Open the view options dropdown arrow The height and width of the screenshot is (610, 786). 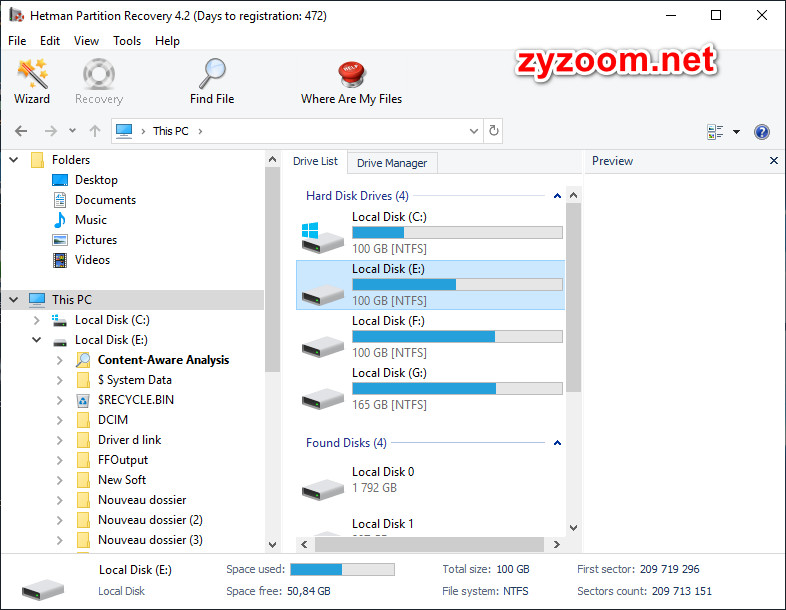pos(736,132)
